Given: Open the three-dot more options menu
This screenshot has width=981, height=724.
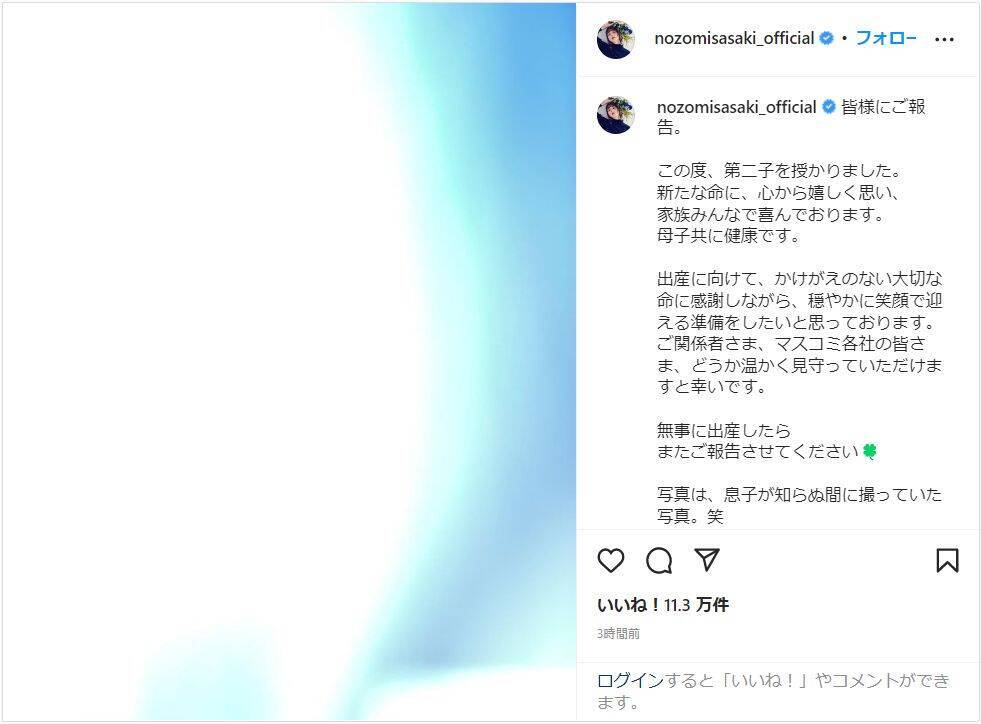Looking at the screenshot, I should [x=944, y=39].
